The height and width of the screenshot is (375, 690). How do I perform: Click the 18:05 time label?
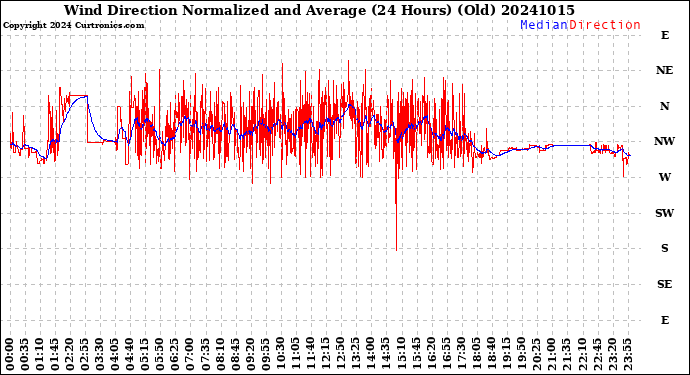point(476,354)
